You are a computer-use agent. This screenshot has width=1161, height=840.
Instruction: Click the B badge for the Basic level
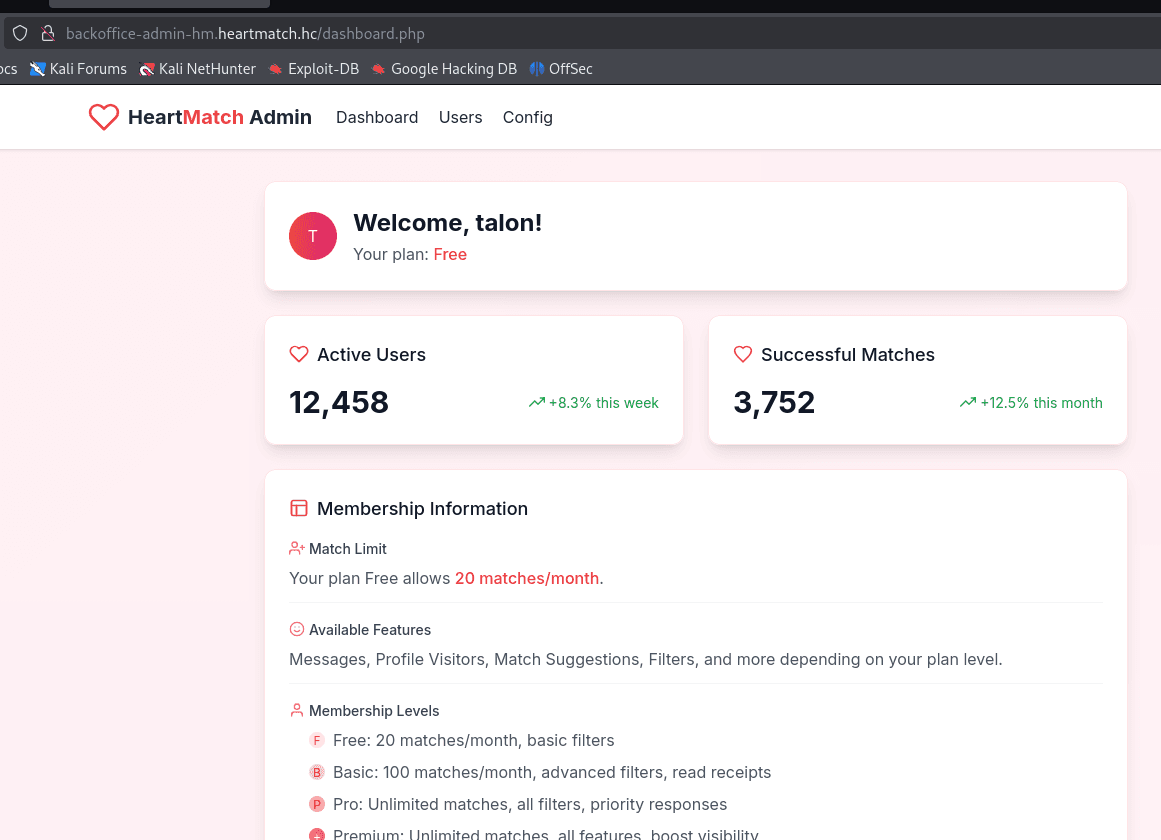(317, 772)
